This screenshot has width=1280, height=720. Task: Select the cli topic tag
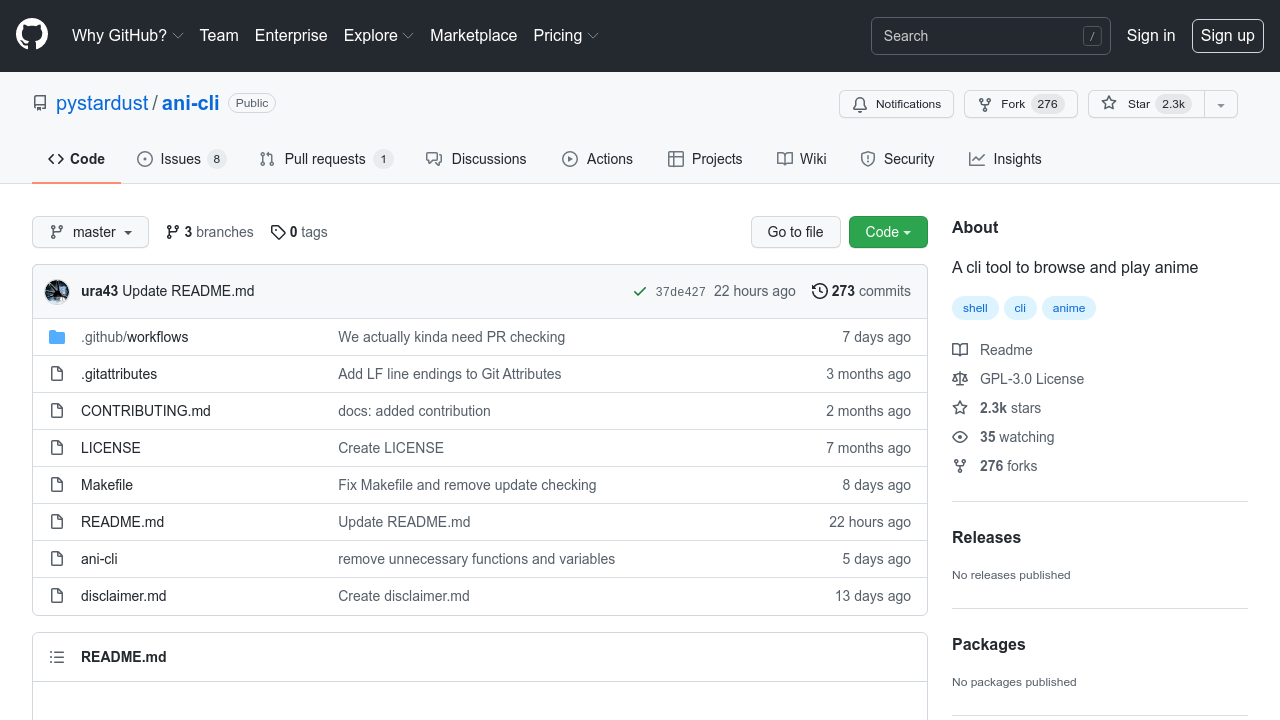pyautogui.click(x=1020, y=308)
